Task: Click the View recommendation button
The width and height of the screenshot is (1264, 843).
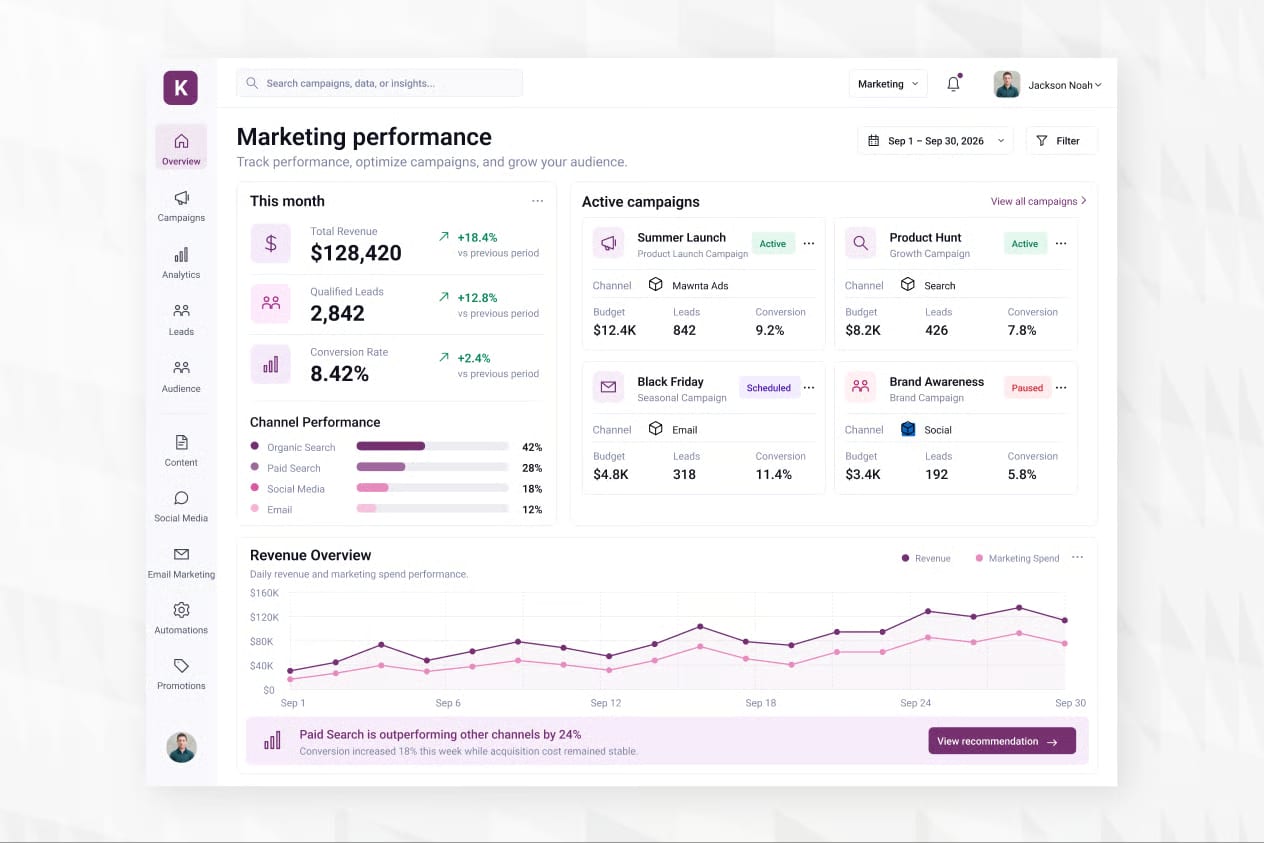Action: [1002, 741]
